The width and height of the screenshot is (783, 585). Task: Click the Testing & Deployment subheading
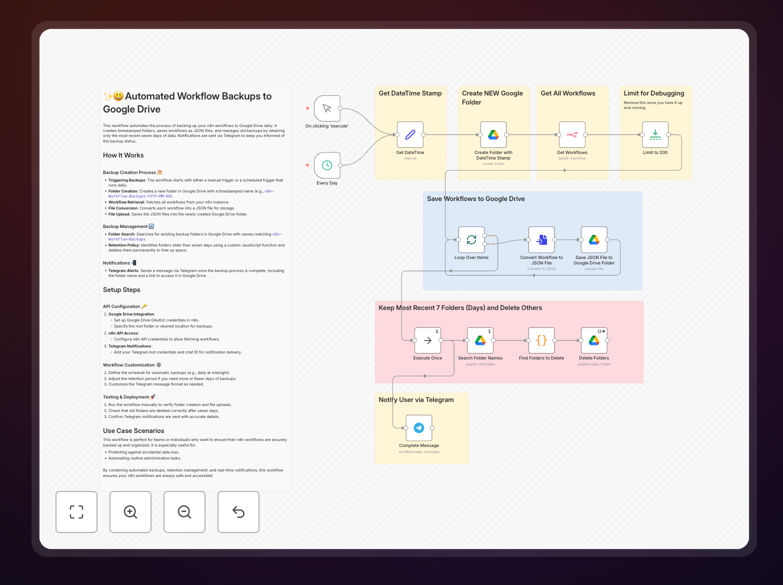tap(129, 397)
